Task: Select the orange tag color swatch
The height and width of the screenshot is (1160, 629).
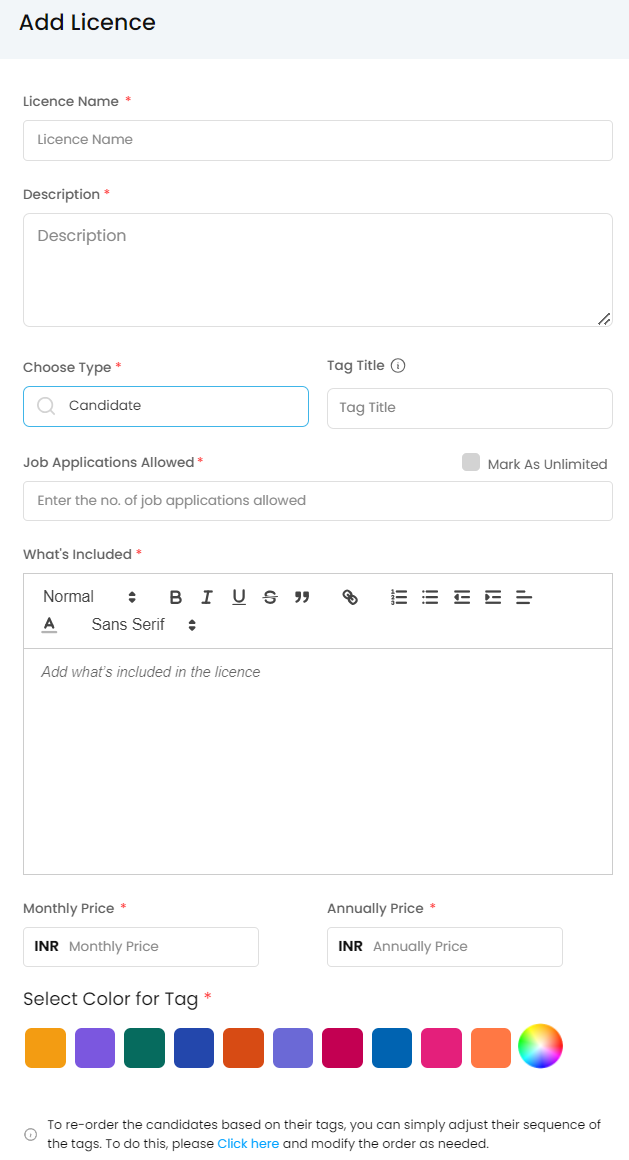Action: 45,1047
